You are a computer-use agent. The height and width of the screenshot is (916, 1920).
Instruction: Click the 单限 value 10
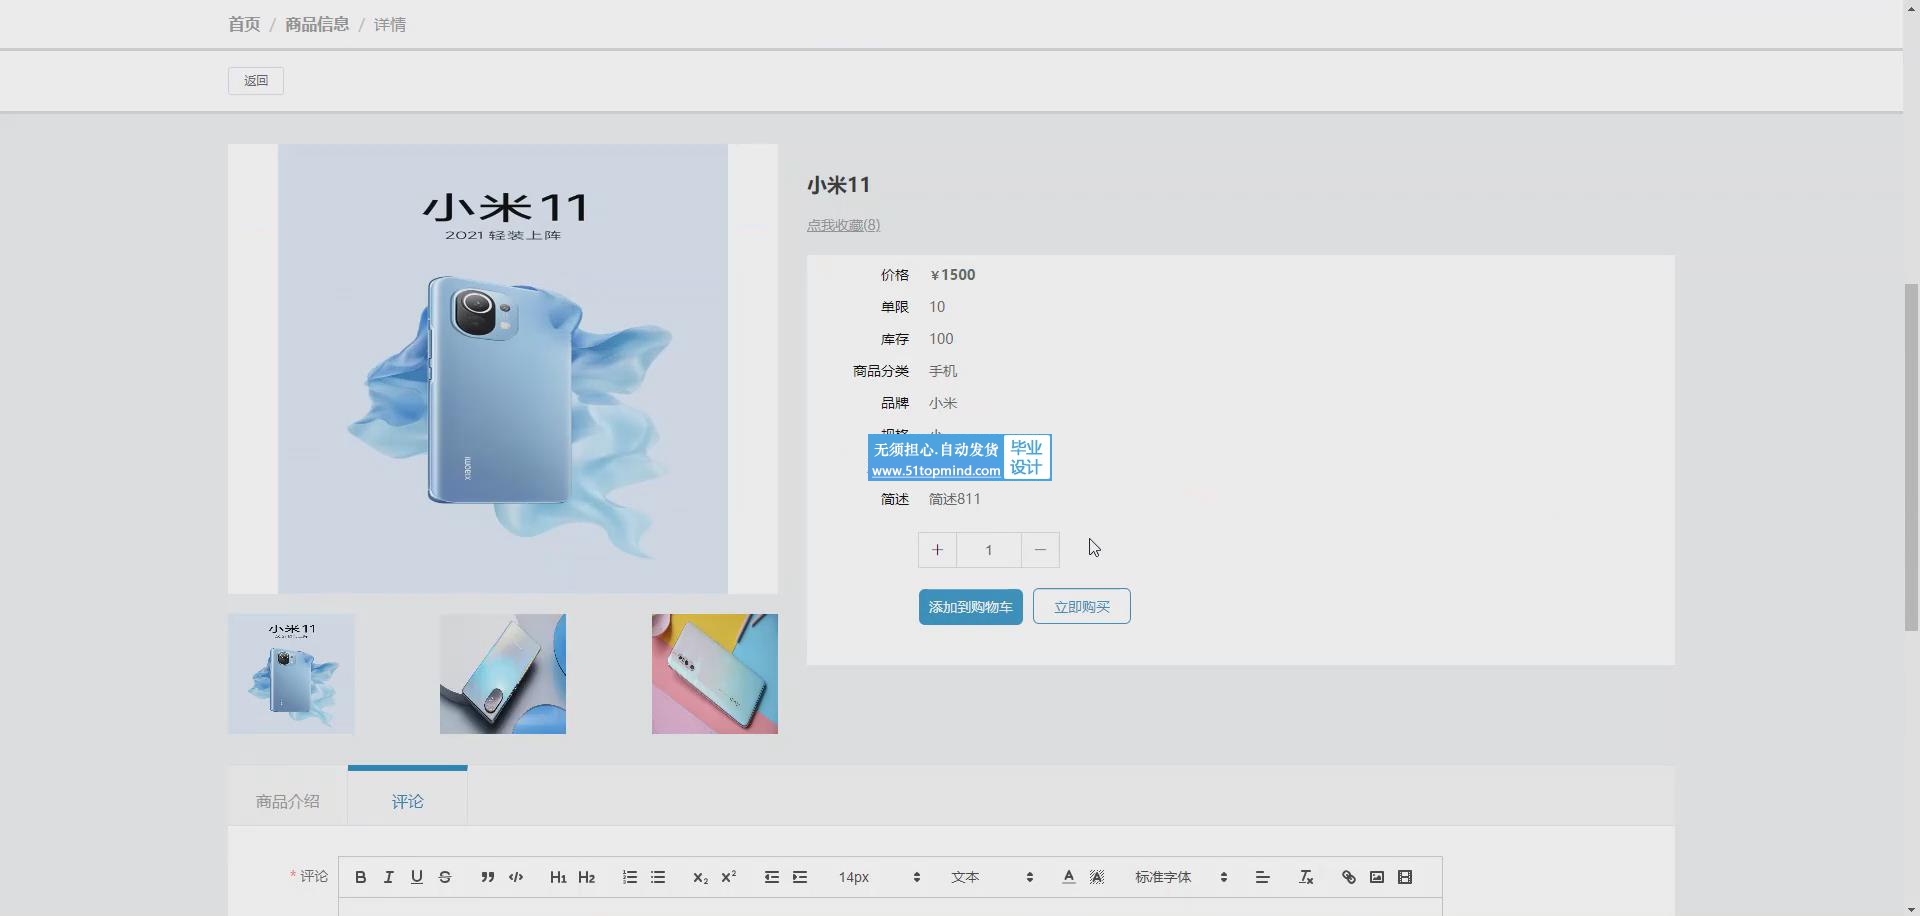937,307
